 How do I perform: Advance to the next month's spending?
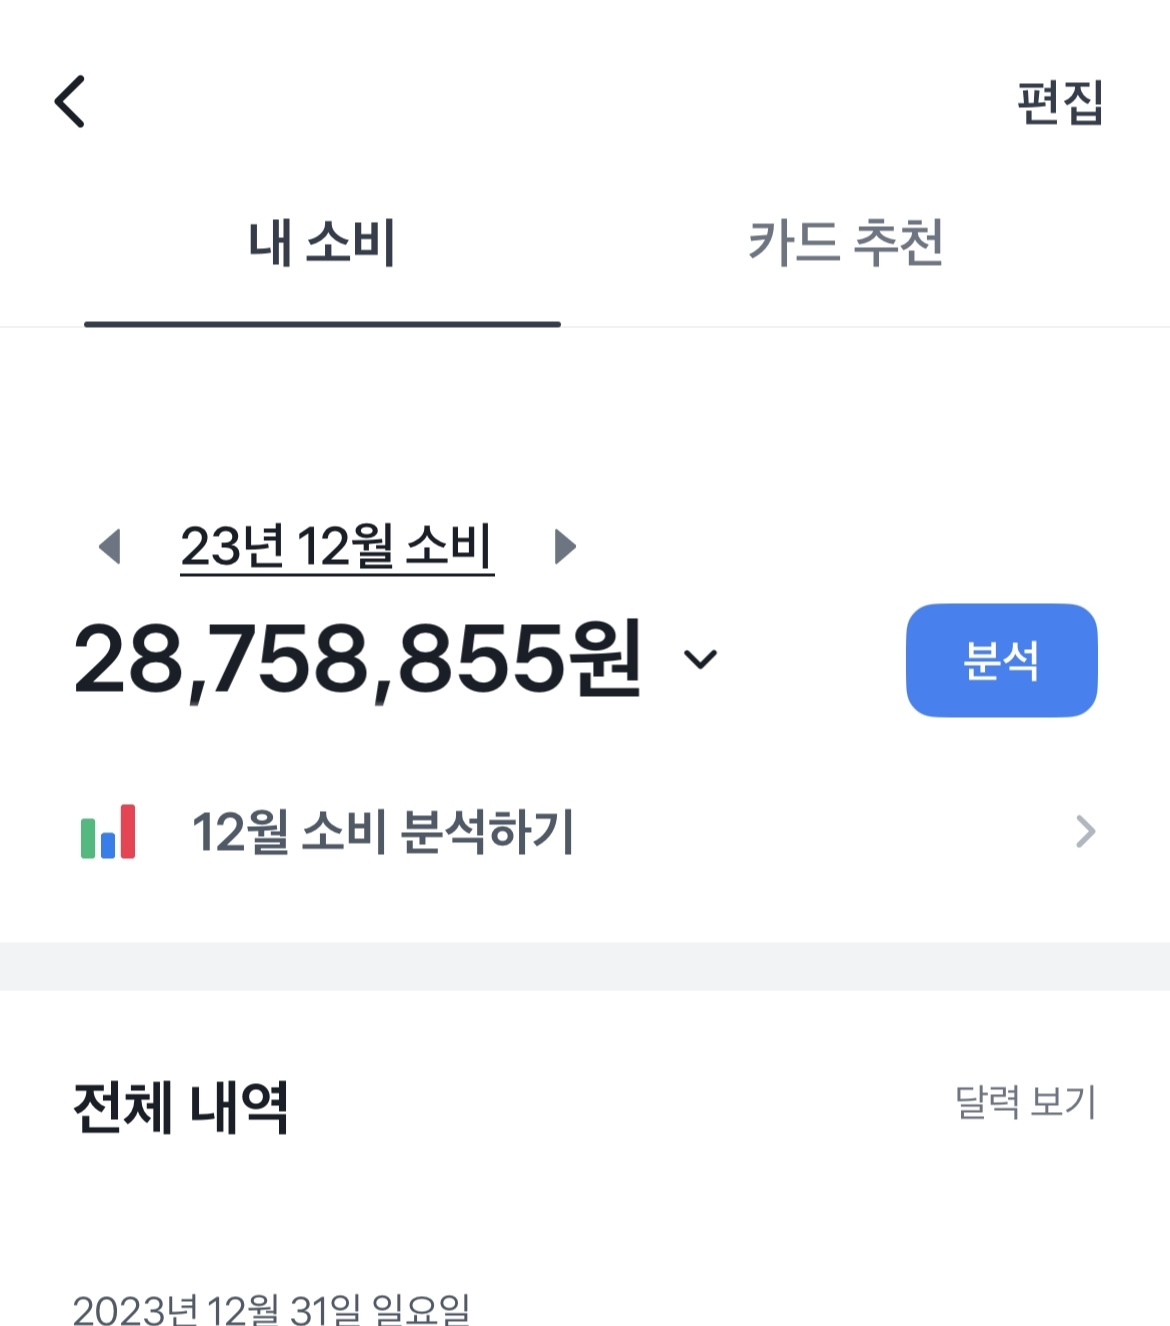565,547
